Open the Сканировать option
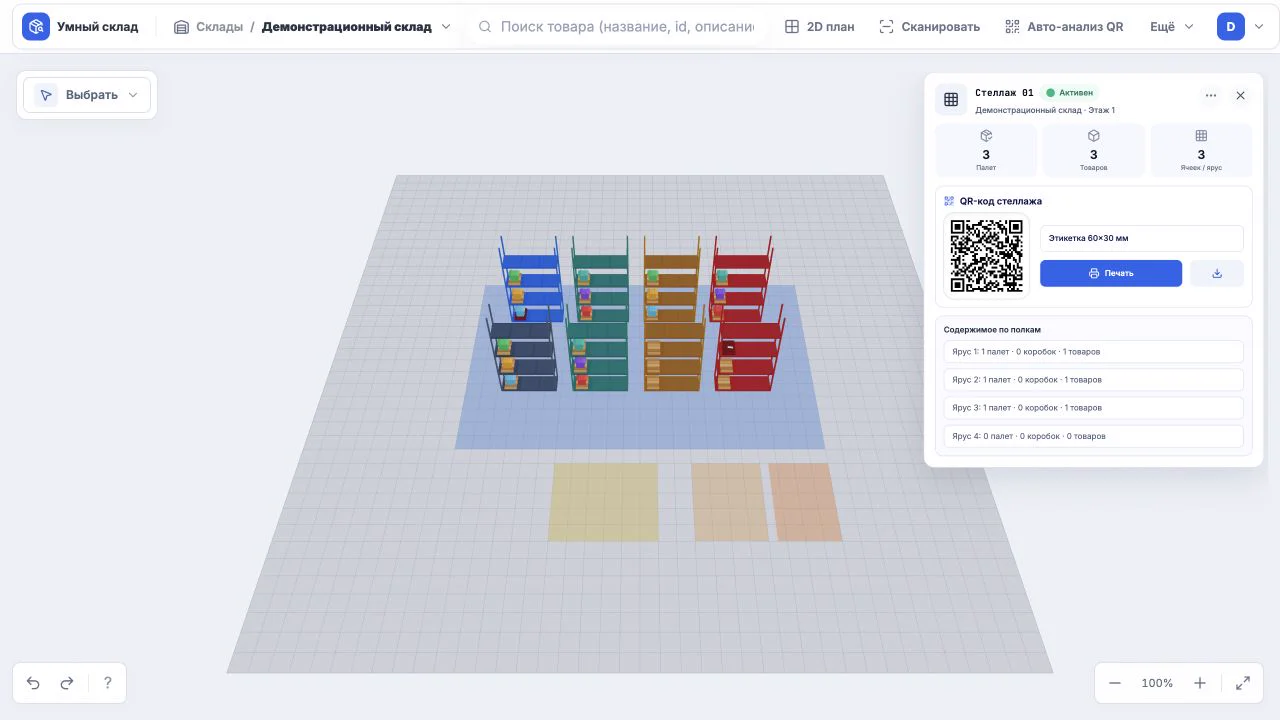 pos(929,27)
